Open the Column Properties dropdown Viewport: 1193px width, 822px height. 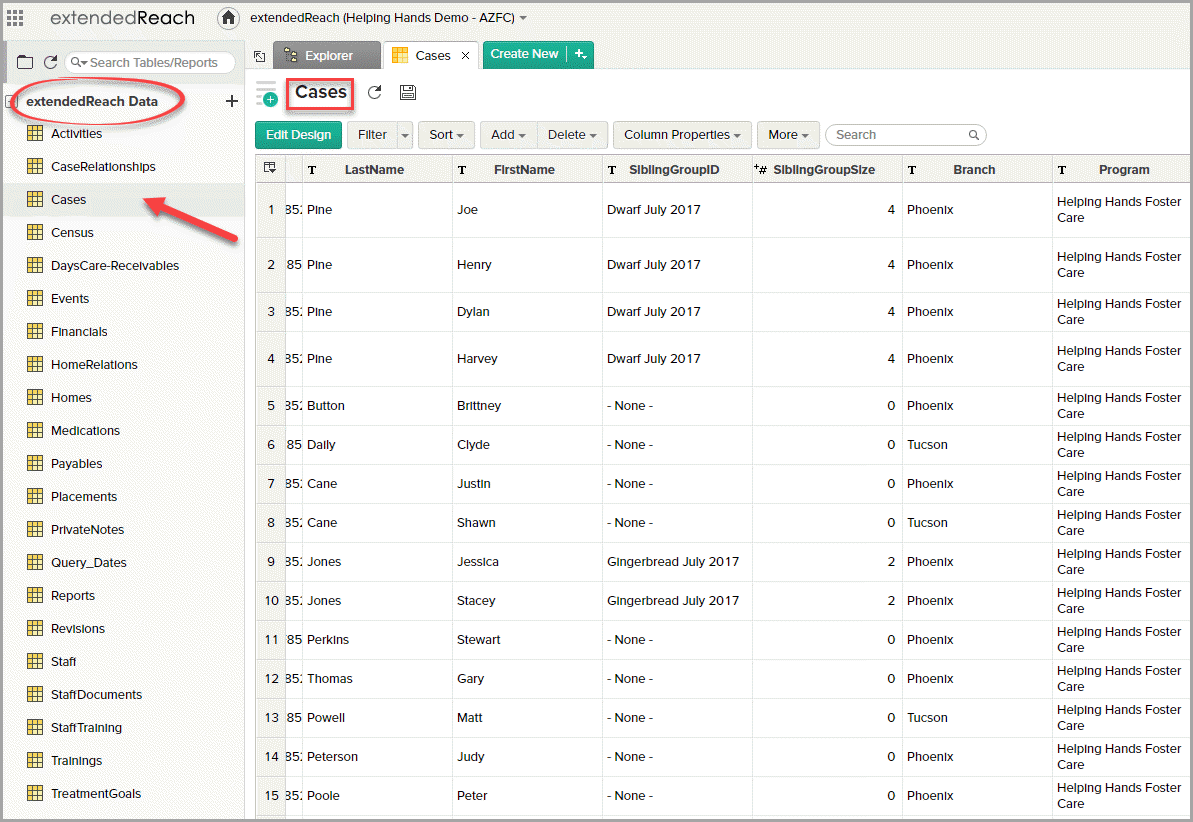[682, 134]
